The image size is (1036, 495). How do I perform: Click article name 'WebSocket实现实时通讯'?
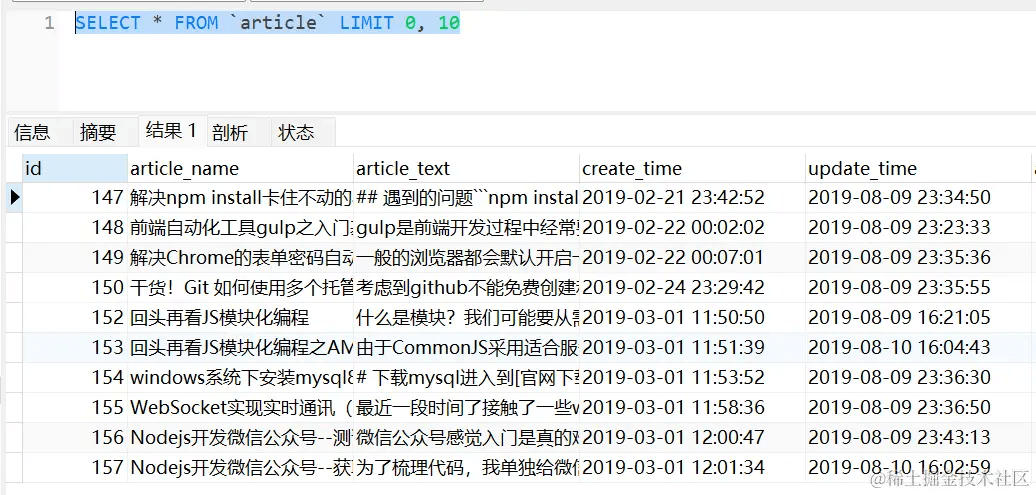click(240, 407)
